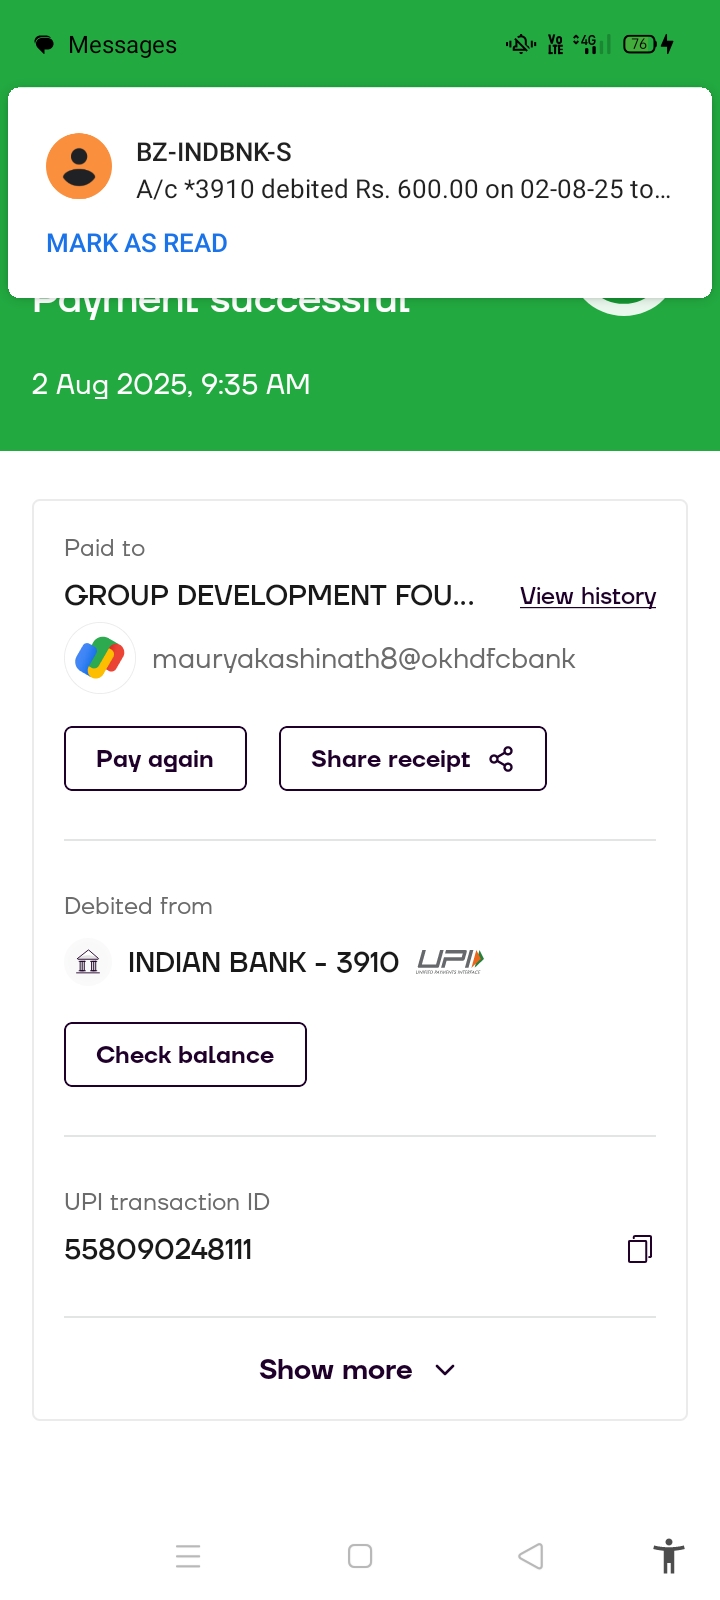This screenshot has height=1600, width=720.
Task: Tap the UPI logo beside bank name
Action: point(450,962)
